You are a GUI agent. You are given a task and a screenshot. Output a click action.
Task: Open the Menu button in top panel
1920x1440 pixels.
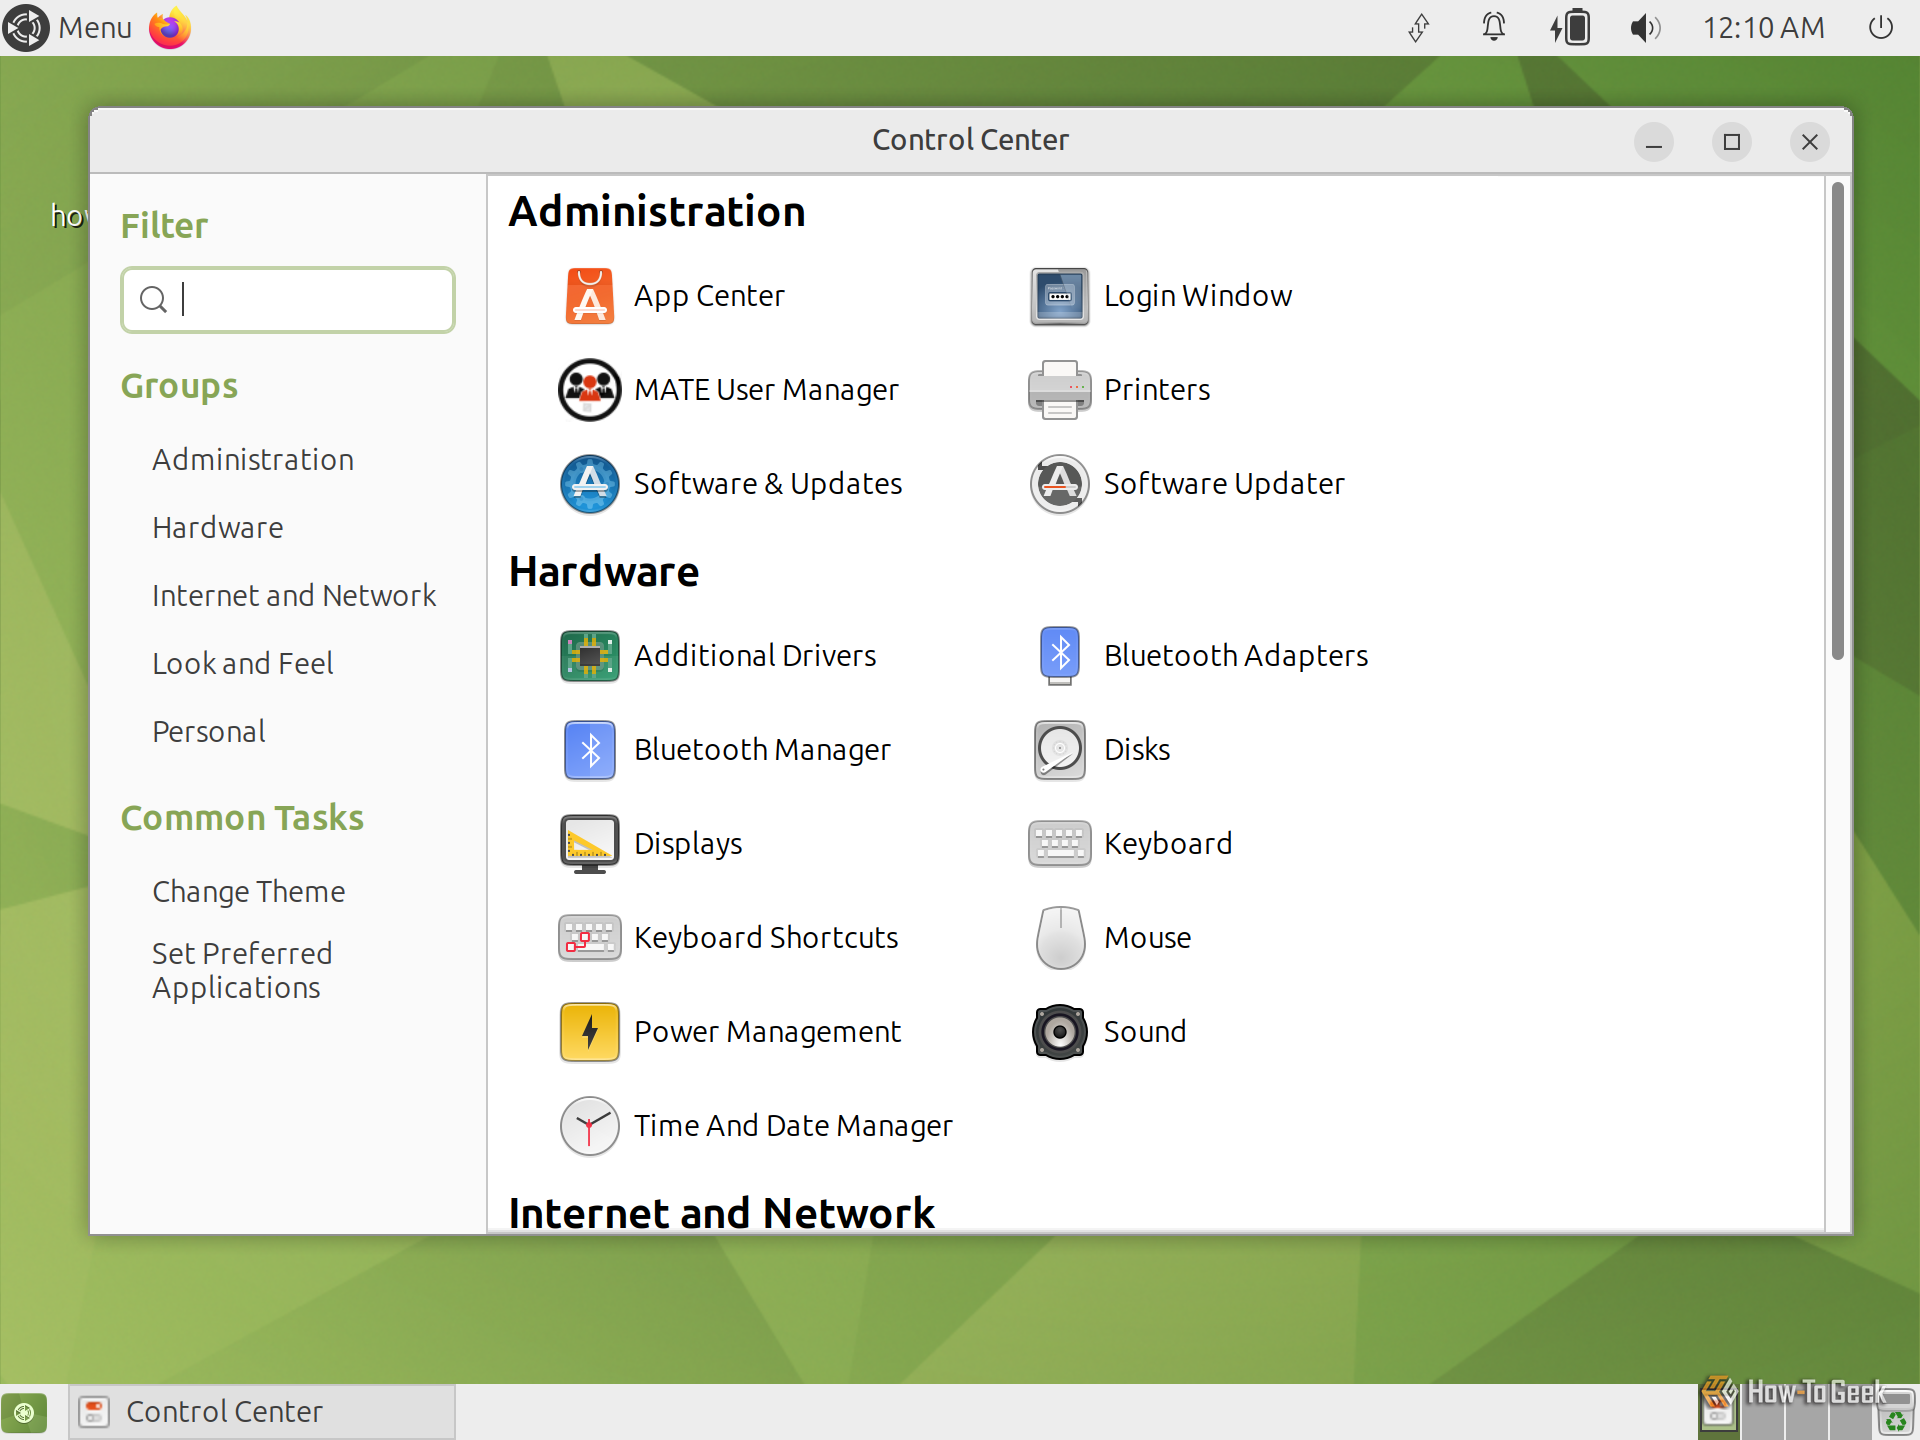click(68, 28)
